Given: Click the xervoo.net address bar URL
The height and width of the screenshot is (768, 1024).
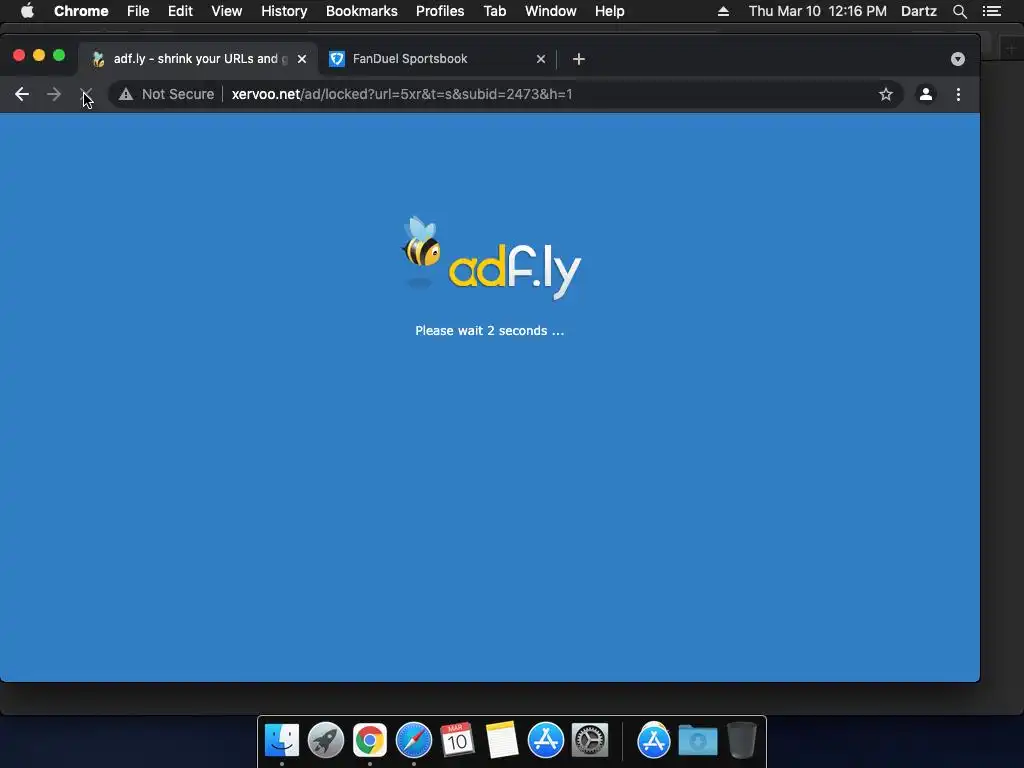Looking at the screenshot, I should pos(402,94).
